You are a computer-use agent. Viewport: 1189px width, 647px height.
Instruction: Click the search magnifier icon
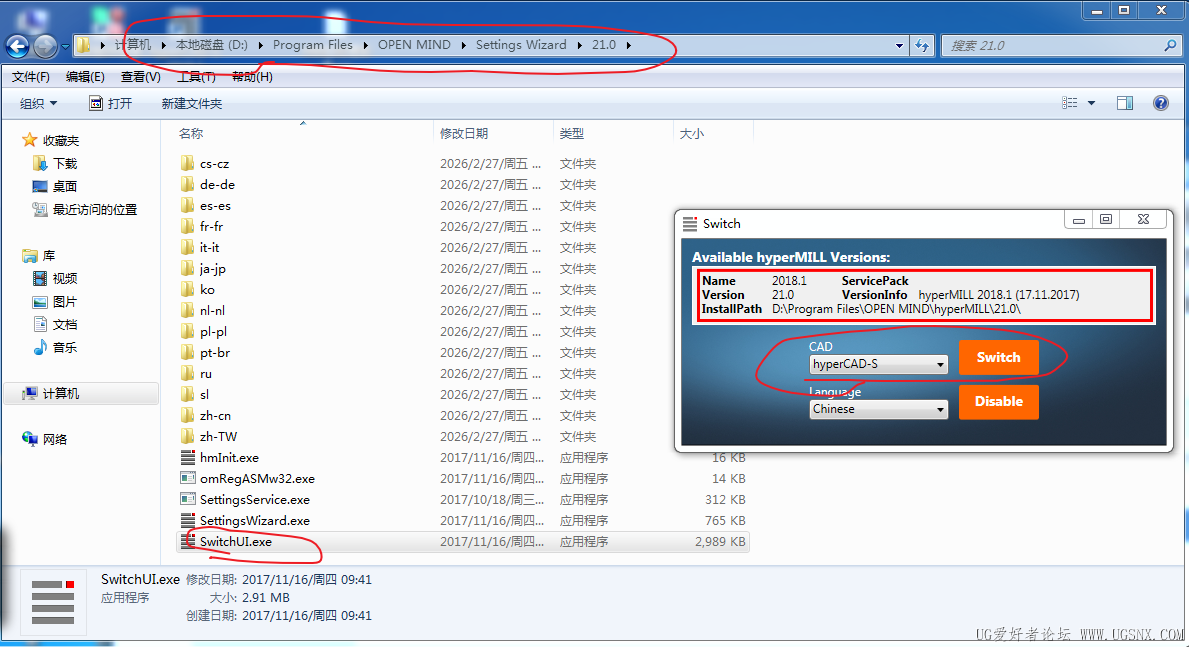(1170, 46)
